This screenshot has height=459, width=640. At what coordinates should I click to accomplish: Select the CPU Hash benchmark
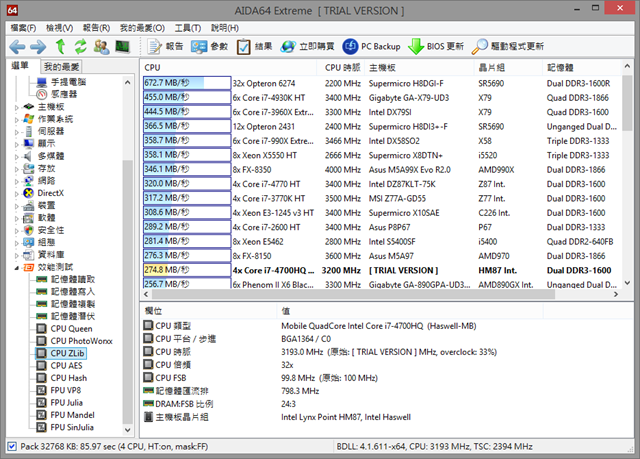click(69, 378)
